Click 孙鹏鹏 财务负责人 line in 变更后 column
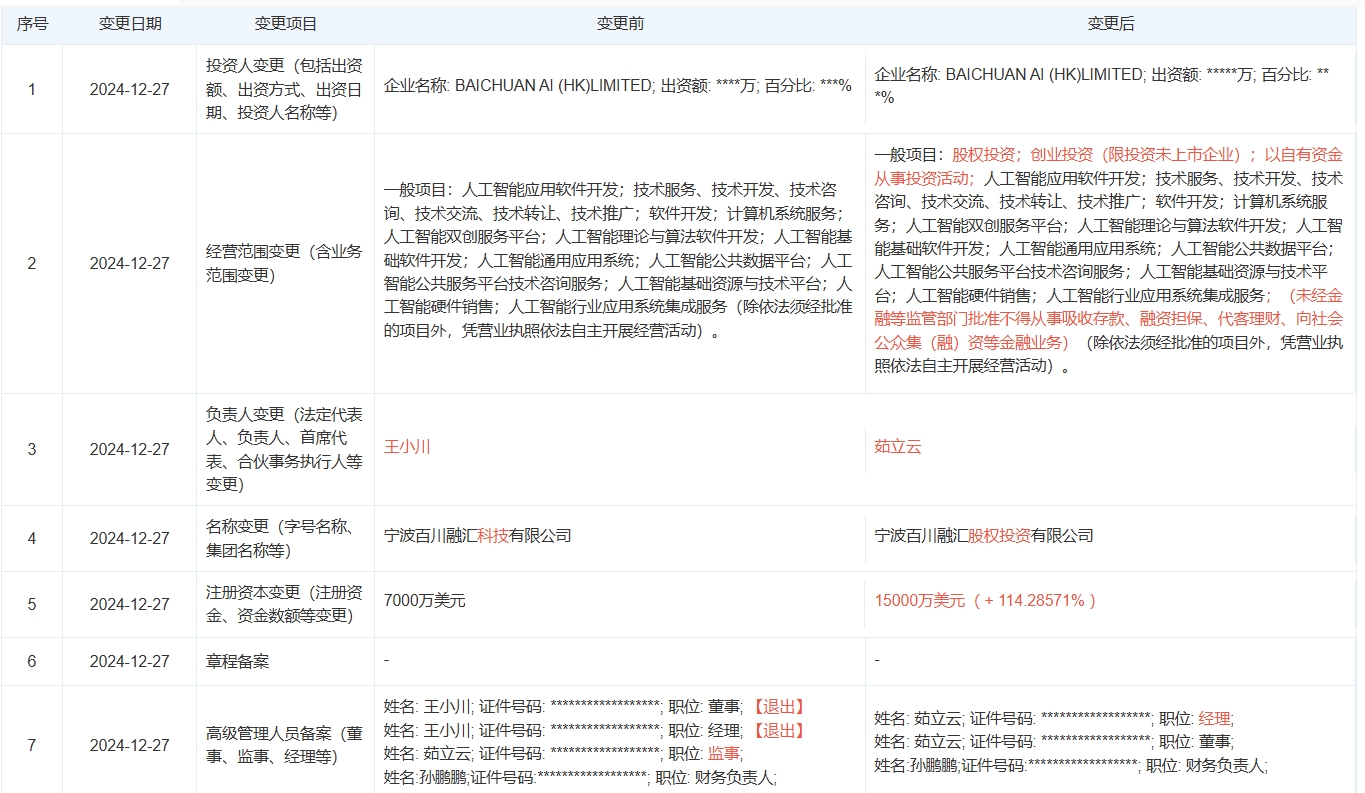The height and width of the screenshot is (793, 1365). [1071, 766]
